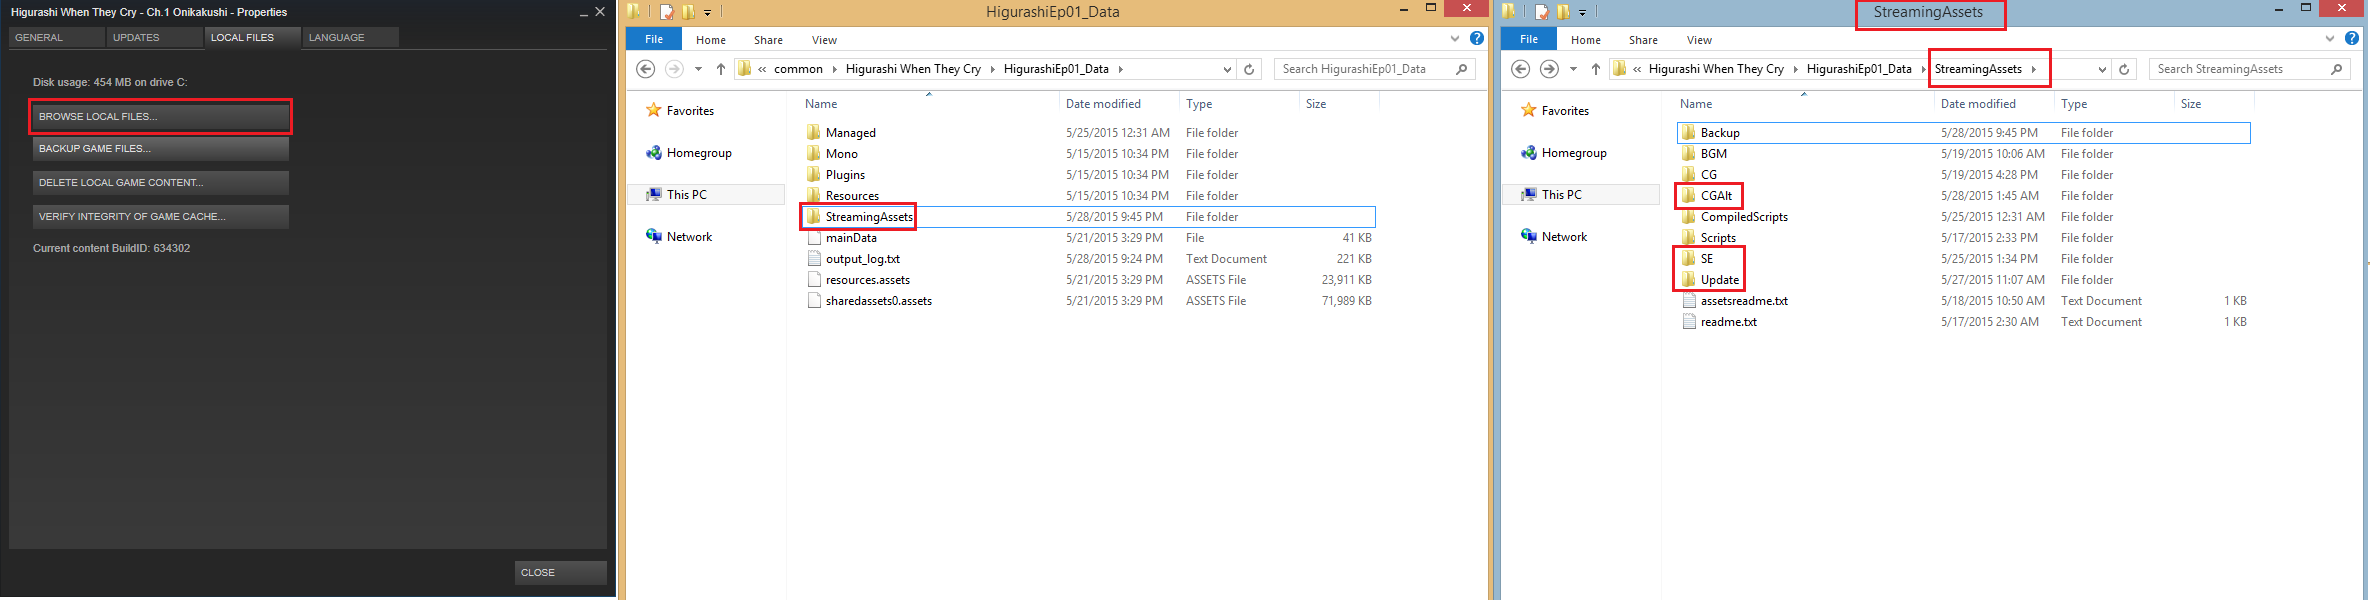Click the Up arrow in StreamingAssets window
Image resolution: width=2370 pixels, height=600 pixels.
1595,69
